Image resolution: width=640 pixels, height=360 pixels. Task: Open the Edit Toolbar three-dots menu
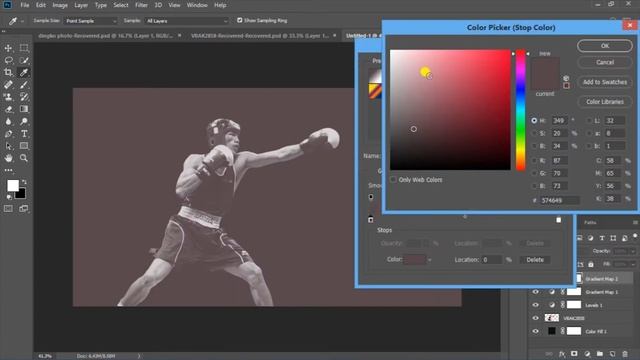(8, 170)
